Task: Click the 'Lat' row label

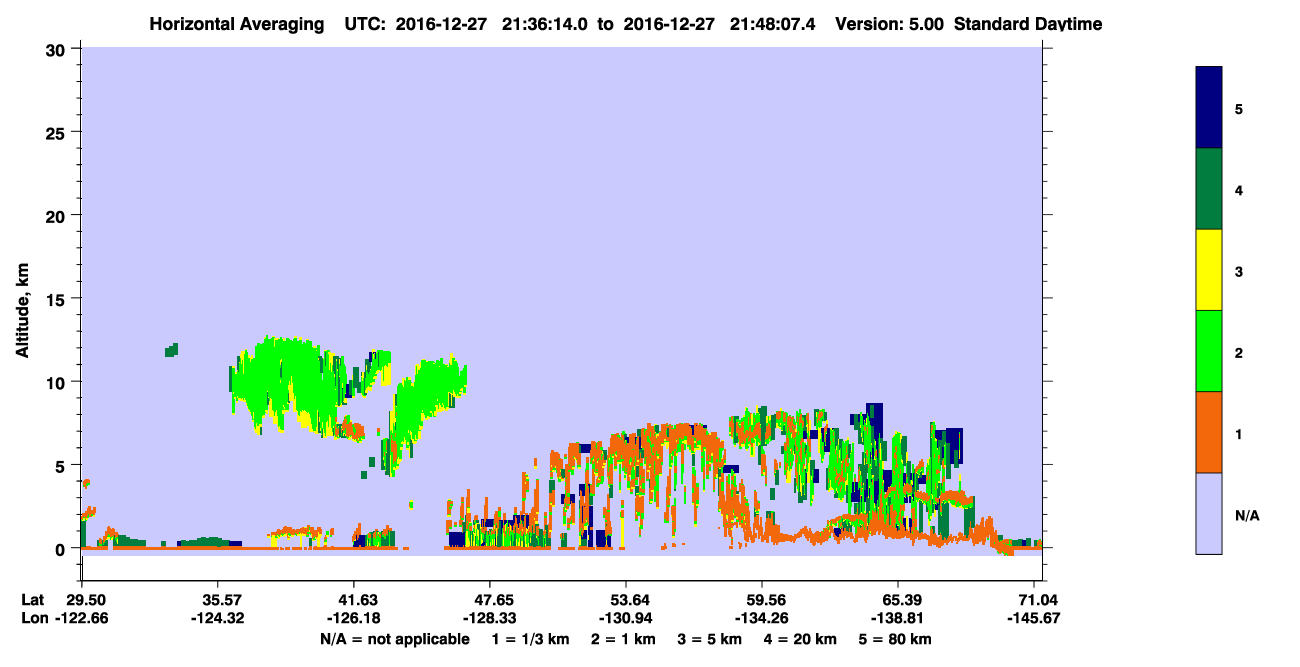Action: coord(33,600)
